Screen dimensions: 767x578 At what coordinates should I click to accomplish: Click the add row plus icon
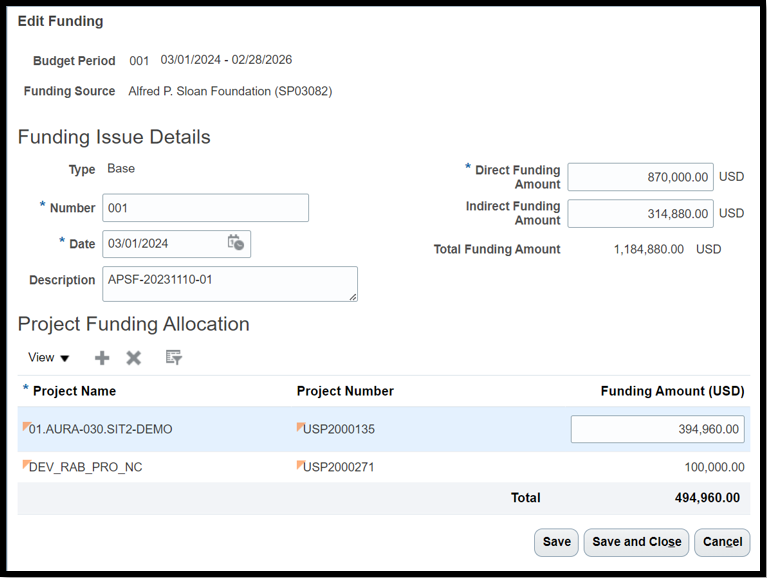[102, 358]
